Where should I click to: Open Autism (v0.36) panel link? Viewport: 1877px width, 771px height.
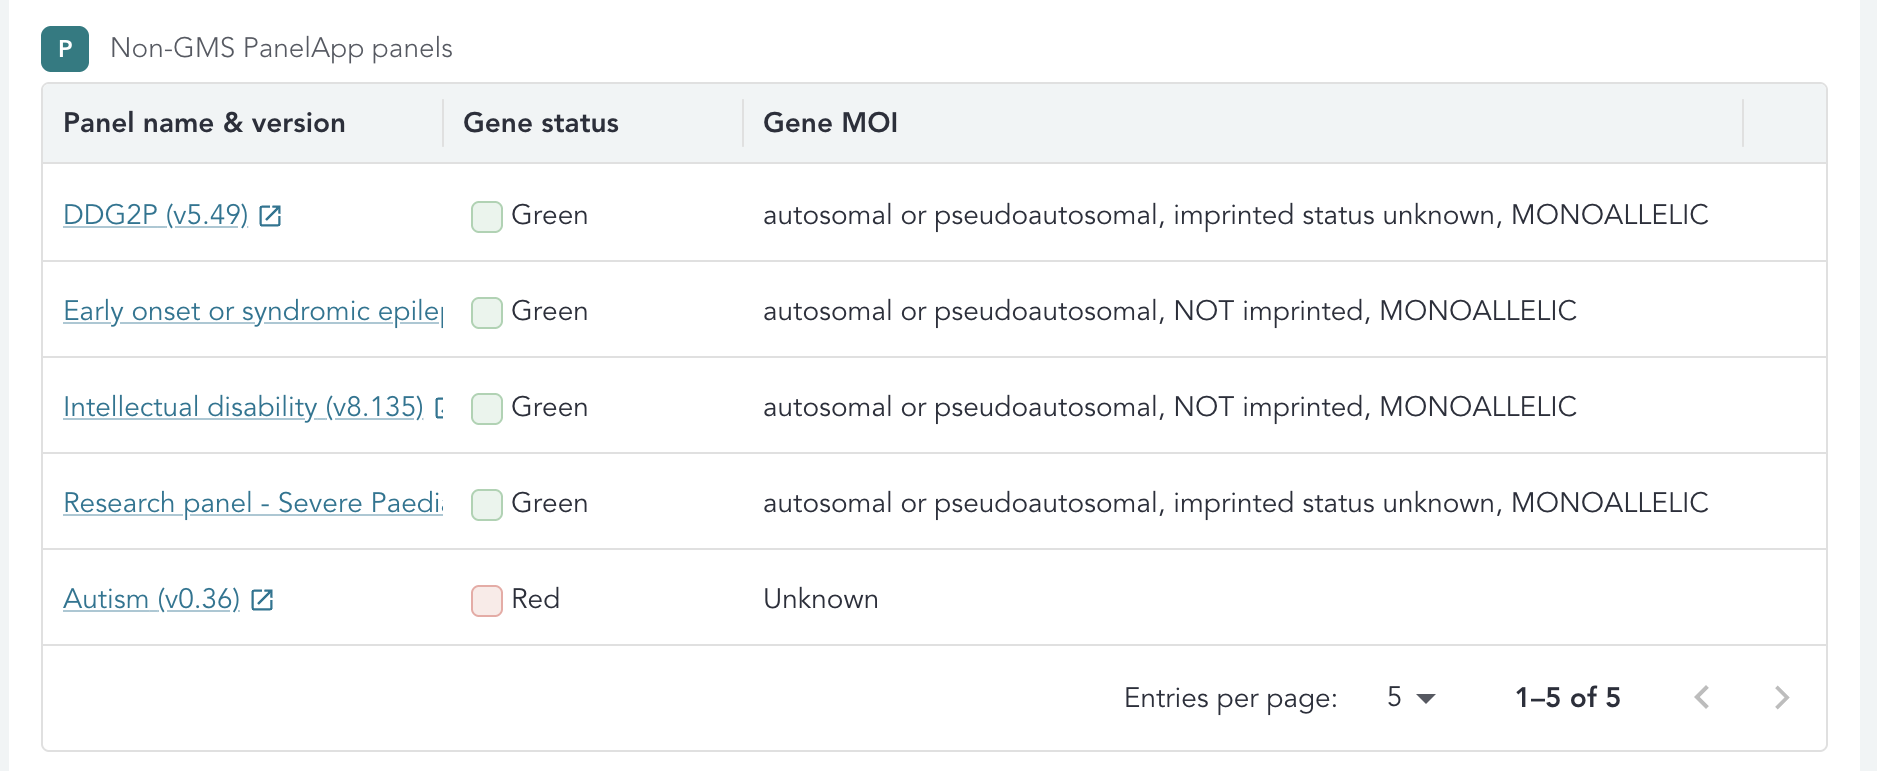[x=151, y=599]
